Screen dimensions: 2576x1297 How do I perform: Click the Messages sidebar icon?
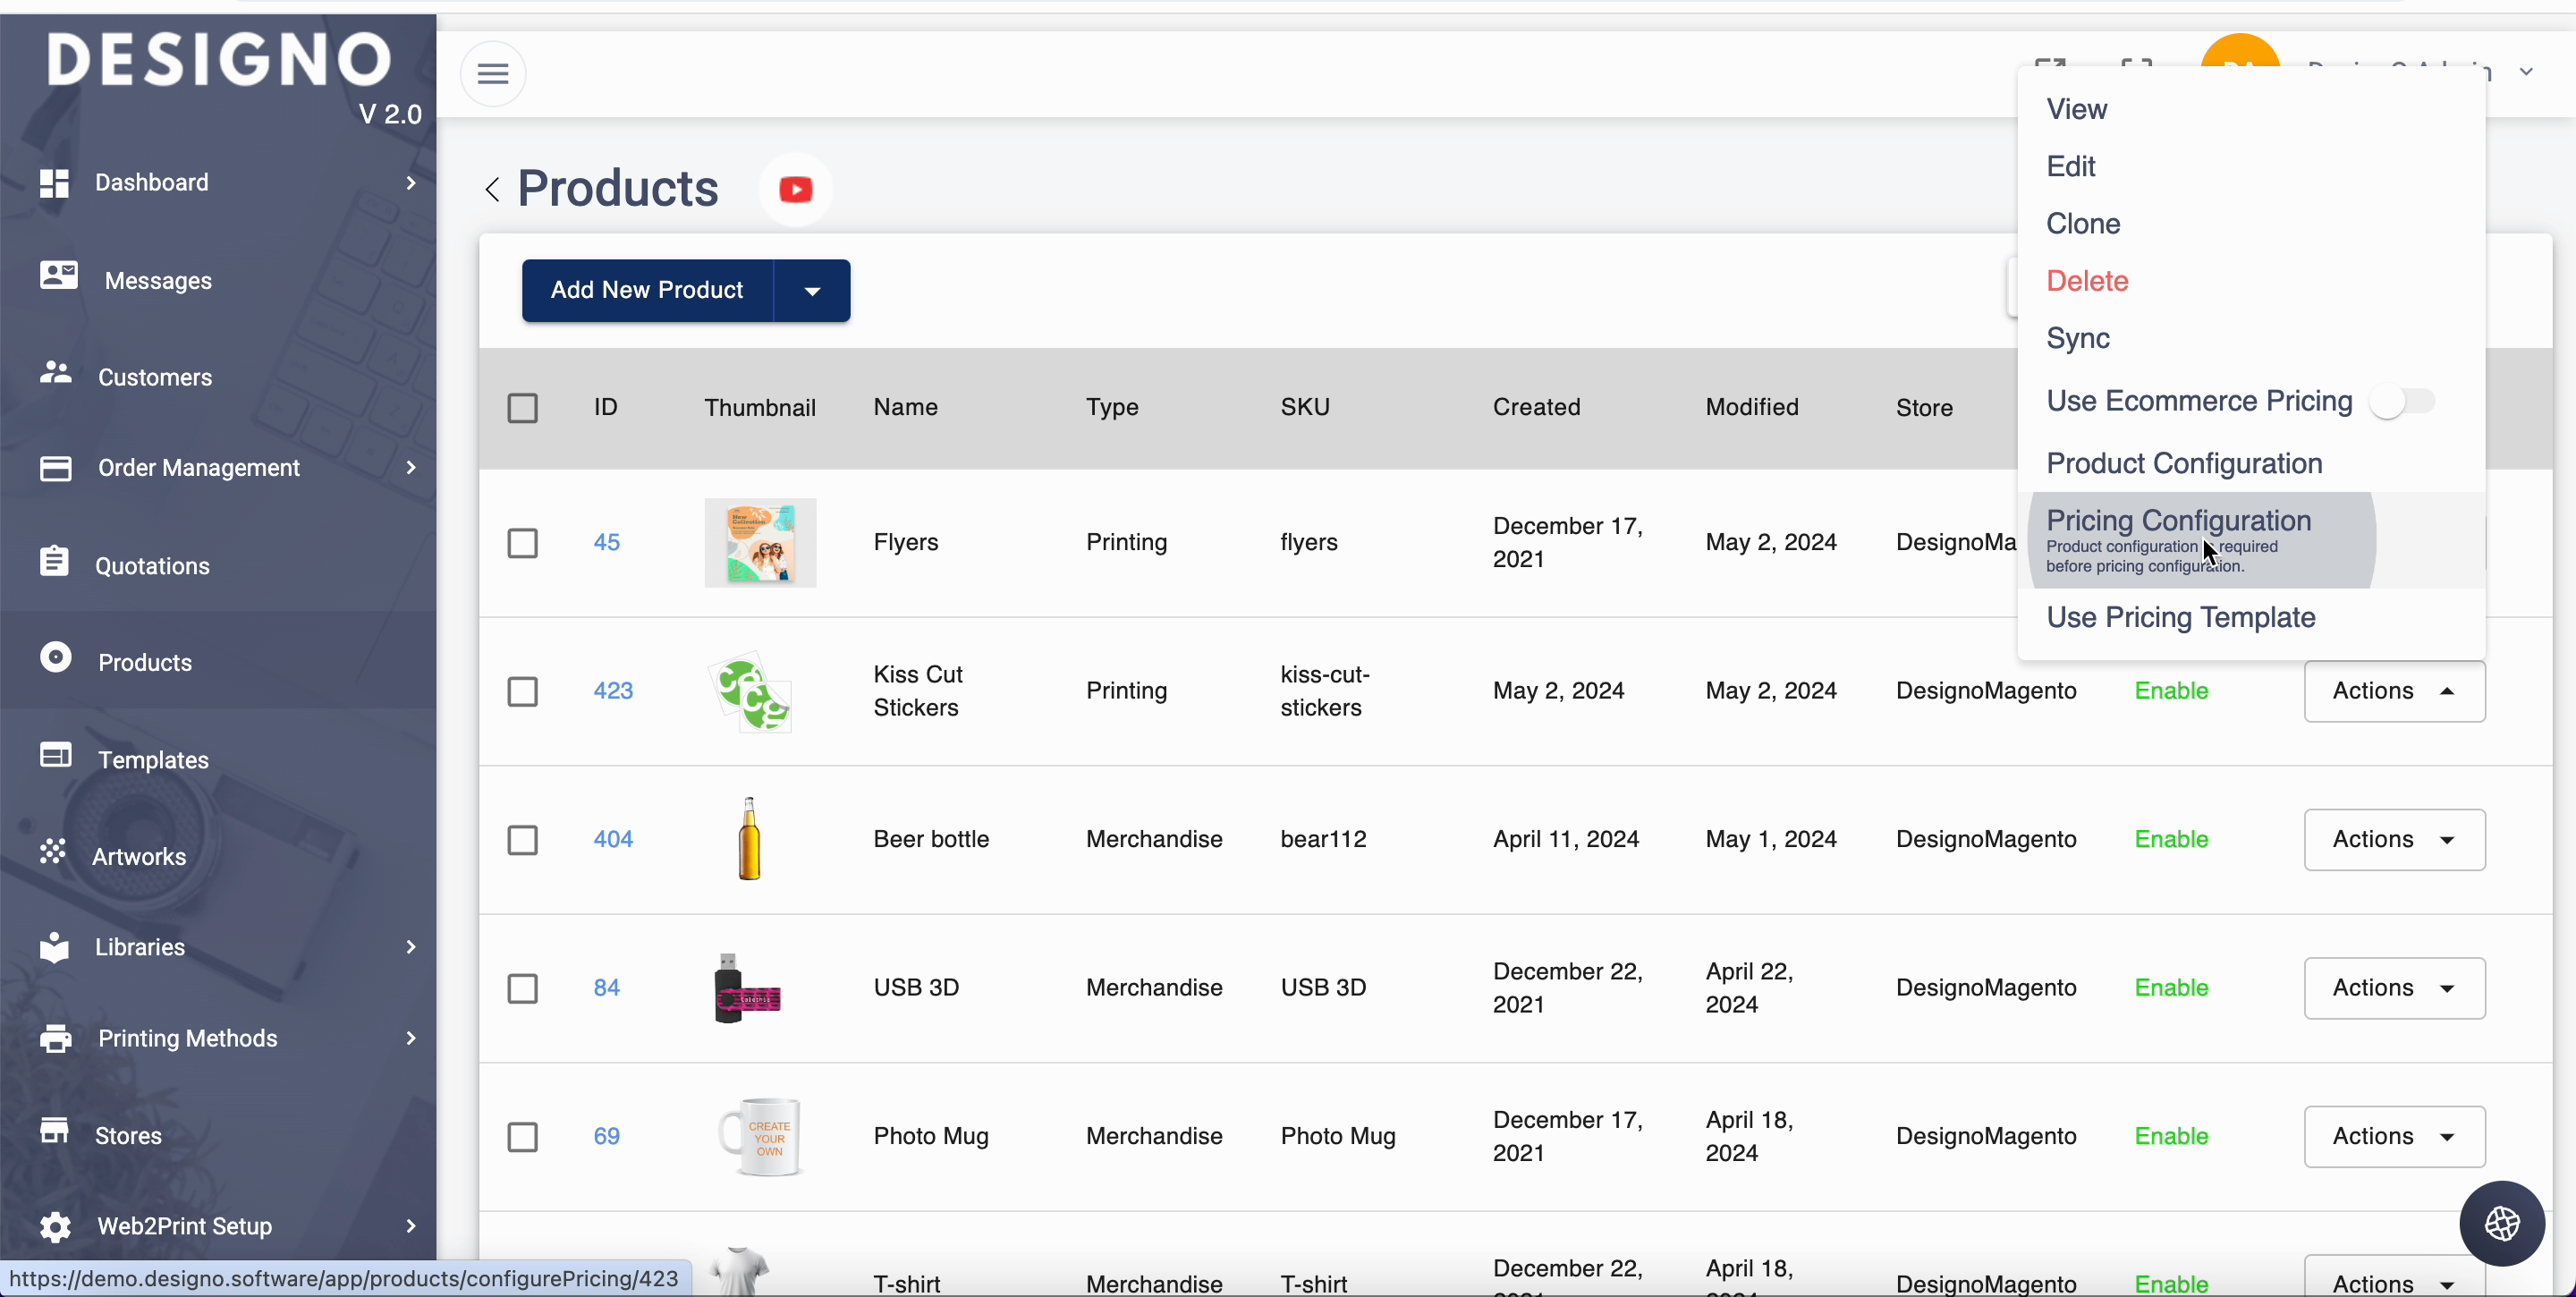[x=58, y=276]
